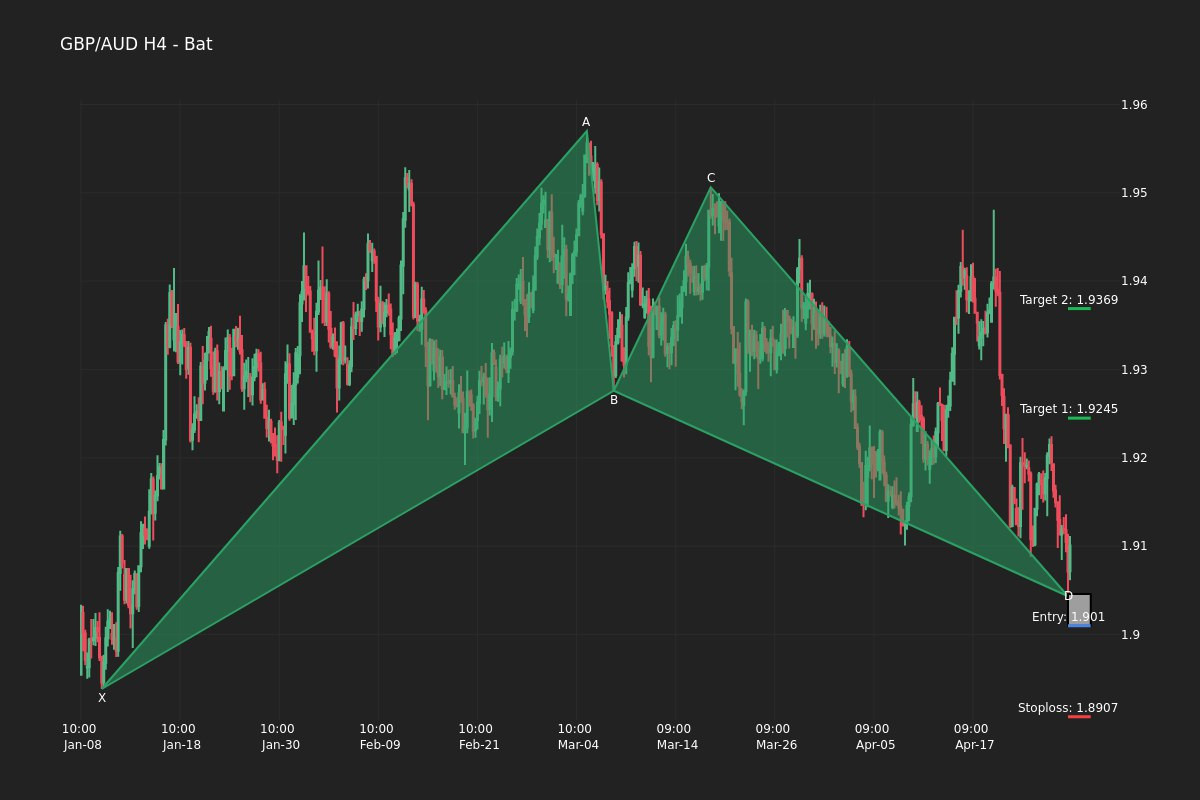Select pattern point B label
The height and width of the screenshot is (800, 1200).
tap(614, 400)
